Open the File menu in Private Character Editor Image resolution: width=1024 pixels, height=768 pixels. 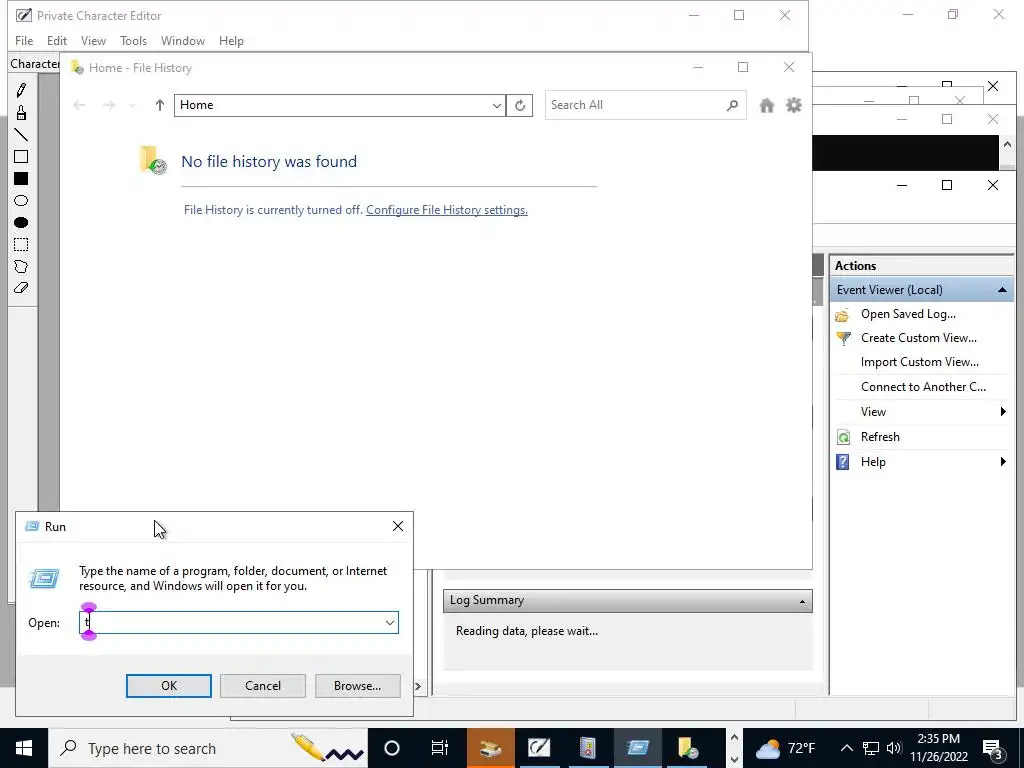24,40
